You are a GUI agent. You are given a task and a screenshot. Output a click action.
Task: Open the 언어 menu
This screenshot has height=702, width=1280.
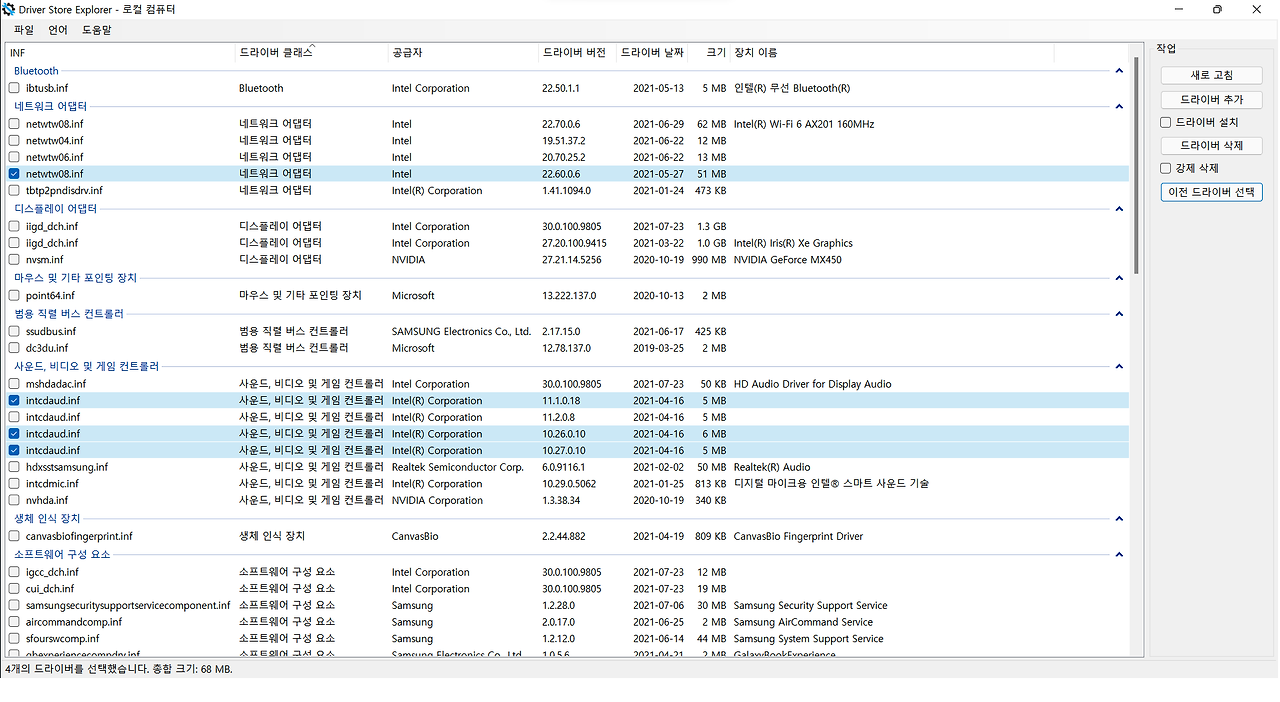(57, 29)
